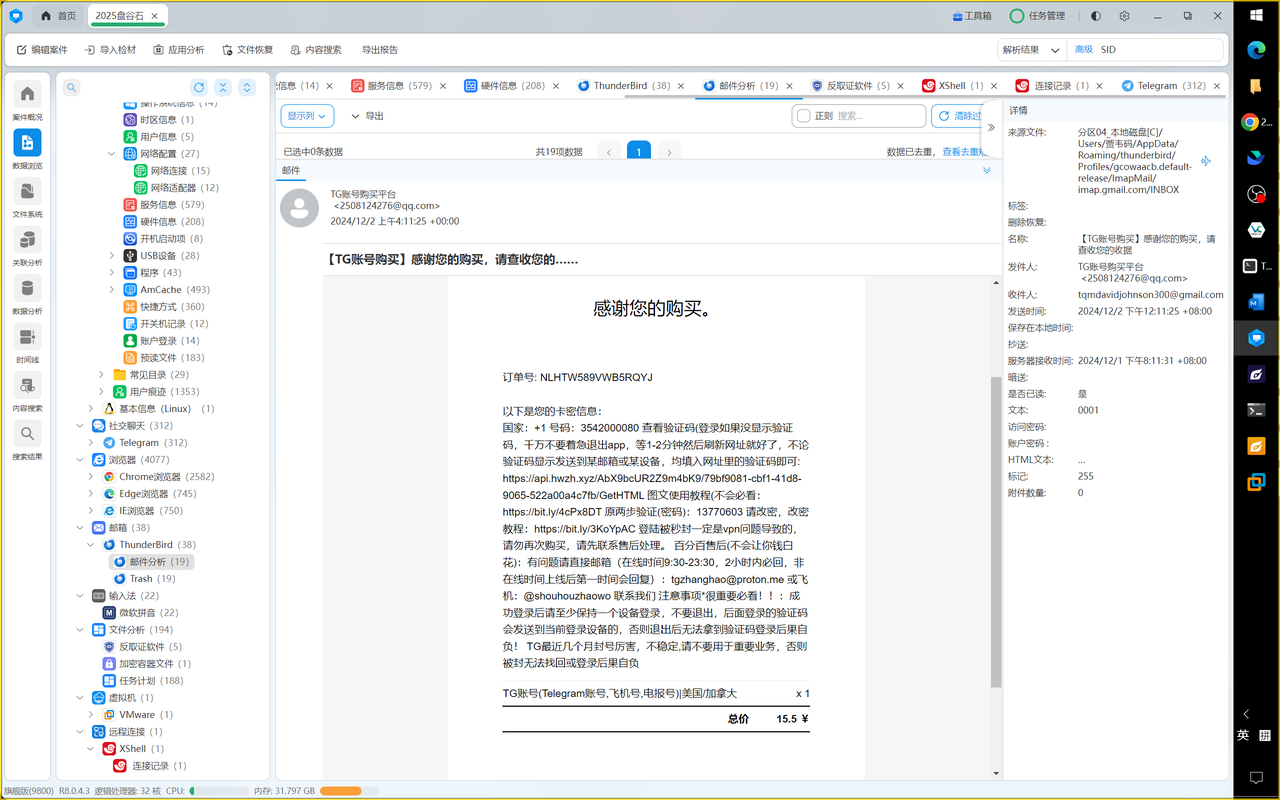Click 导出报告 toolbar item
Screen dimensions: 1280x800
[x=380, y=50]
